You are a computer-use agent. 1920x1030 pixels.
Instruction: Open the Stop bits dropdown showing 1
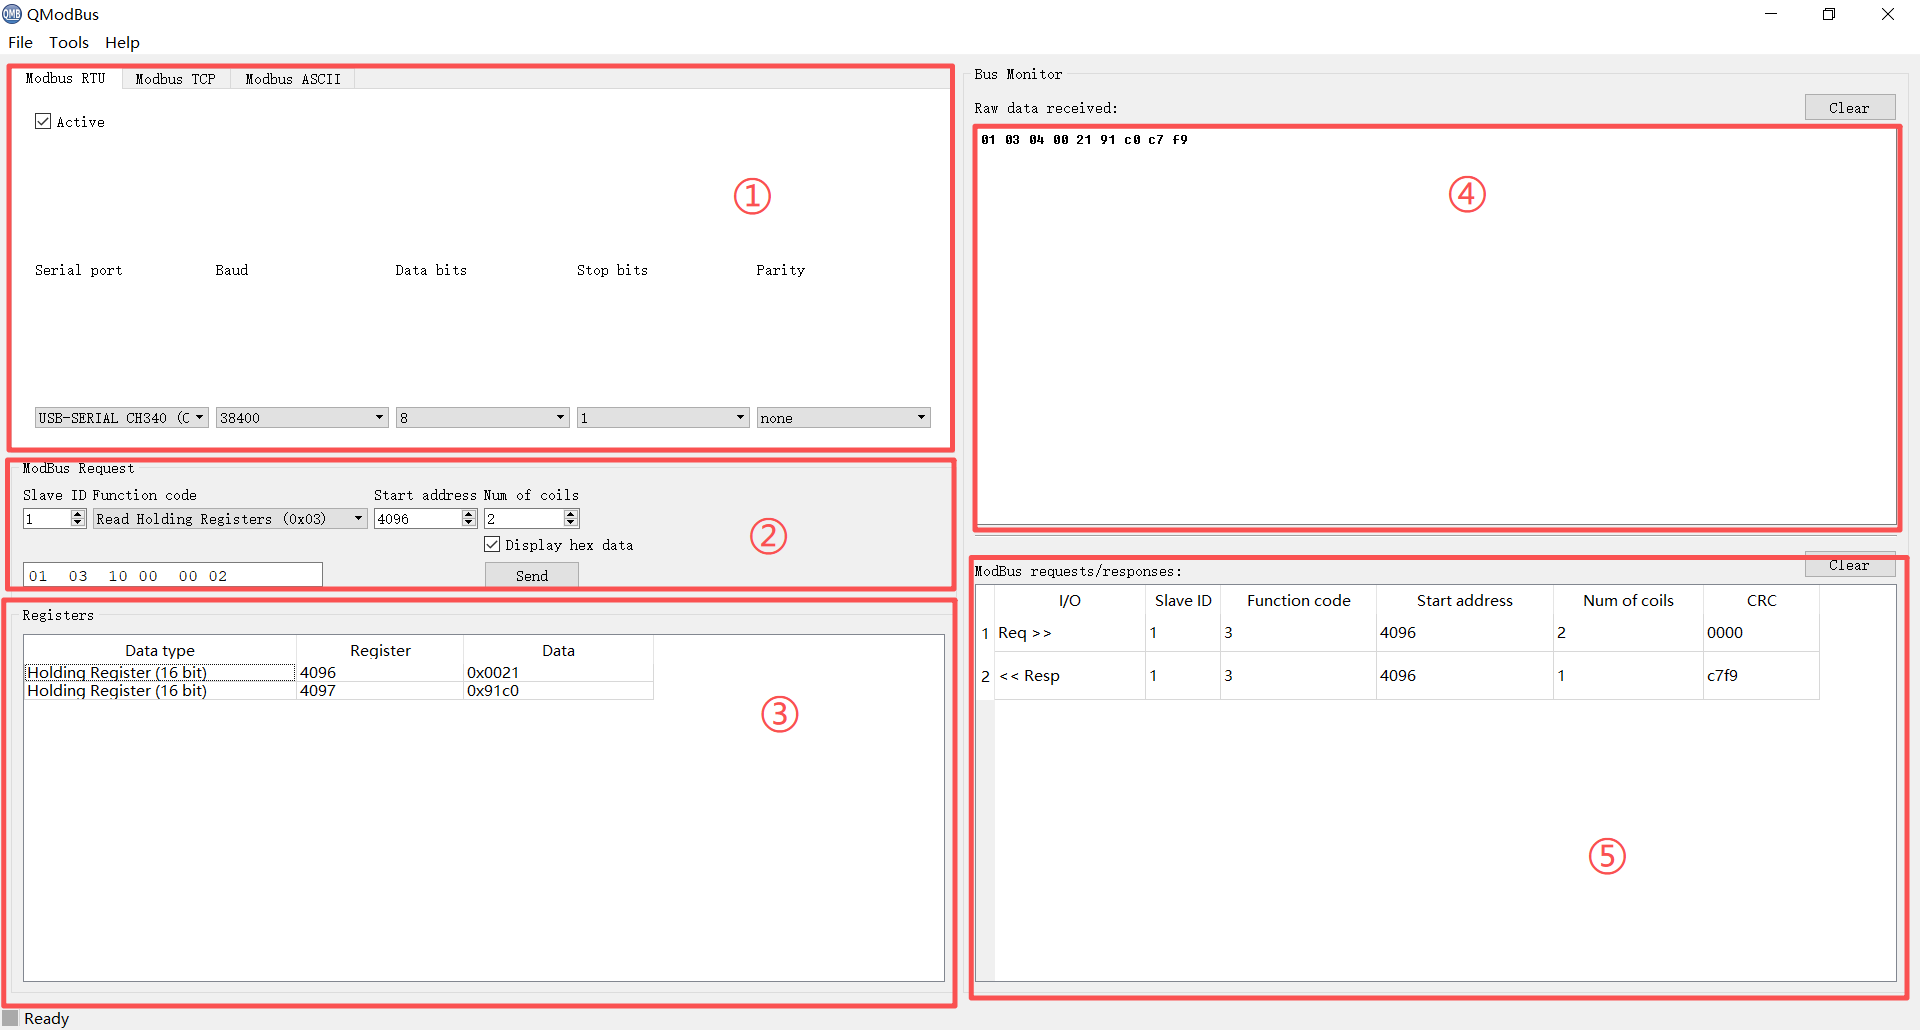pos(663,418)
